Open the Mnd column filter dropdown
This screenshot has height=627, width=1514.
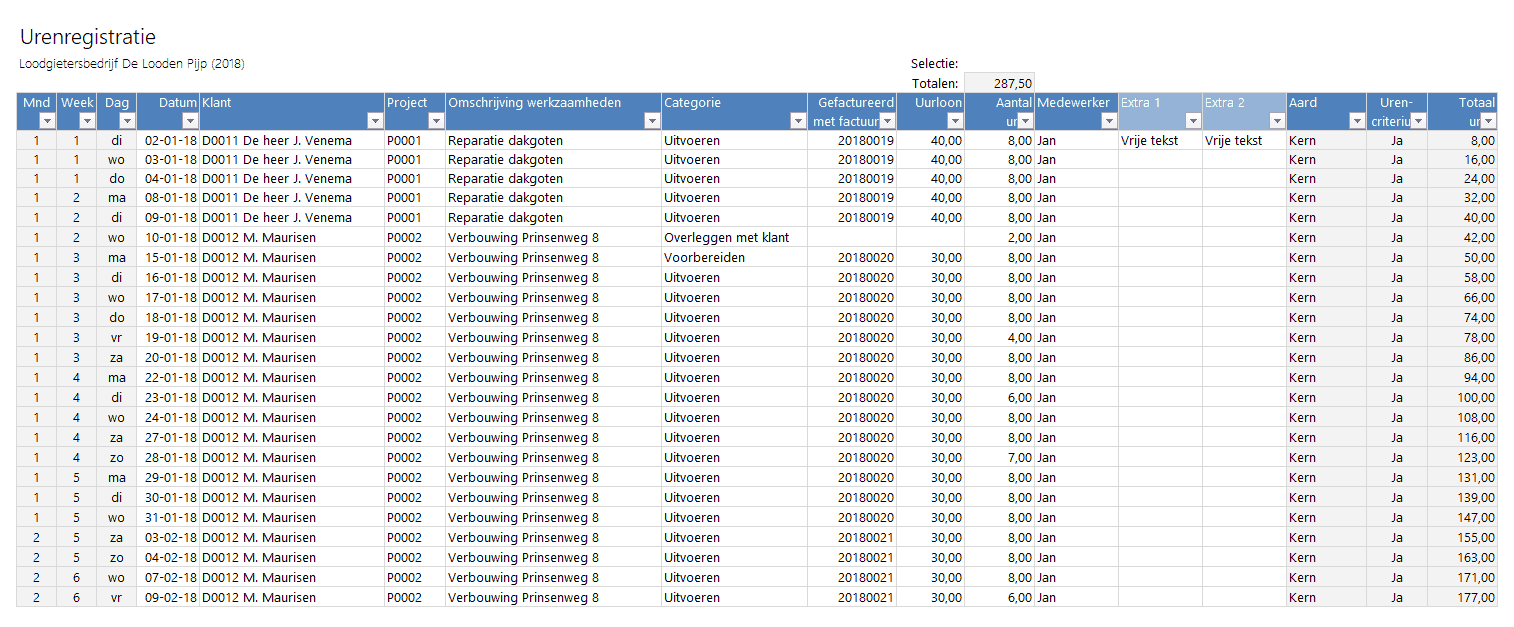point(46,121)
